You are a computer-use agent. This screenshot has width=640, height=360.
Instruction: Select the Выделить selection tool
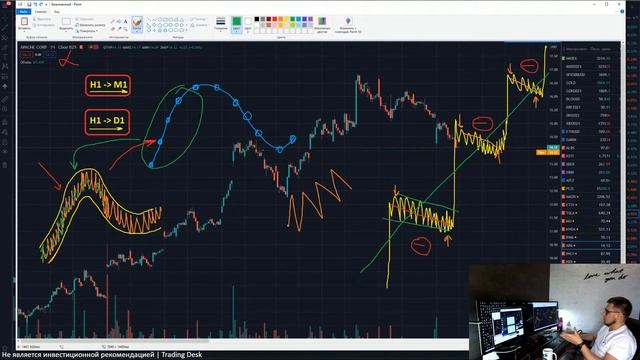(66, 22)
